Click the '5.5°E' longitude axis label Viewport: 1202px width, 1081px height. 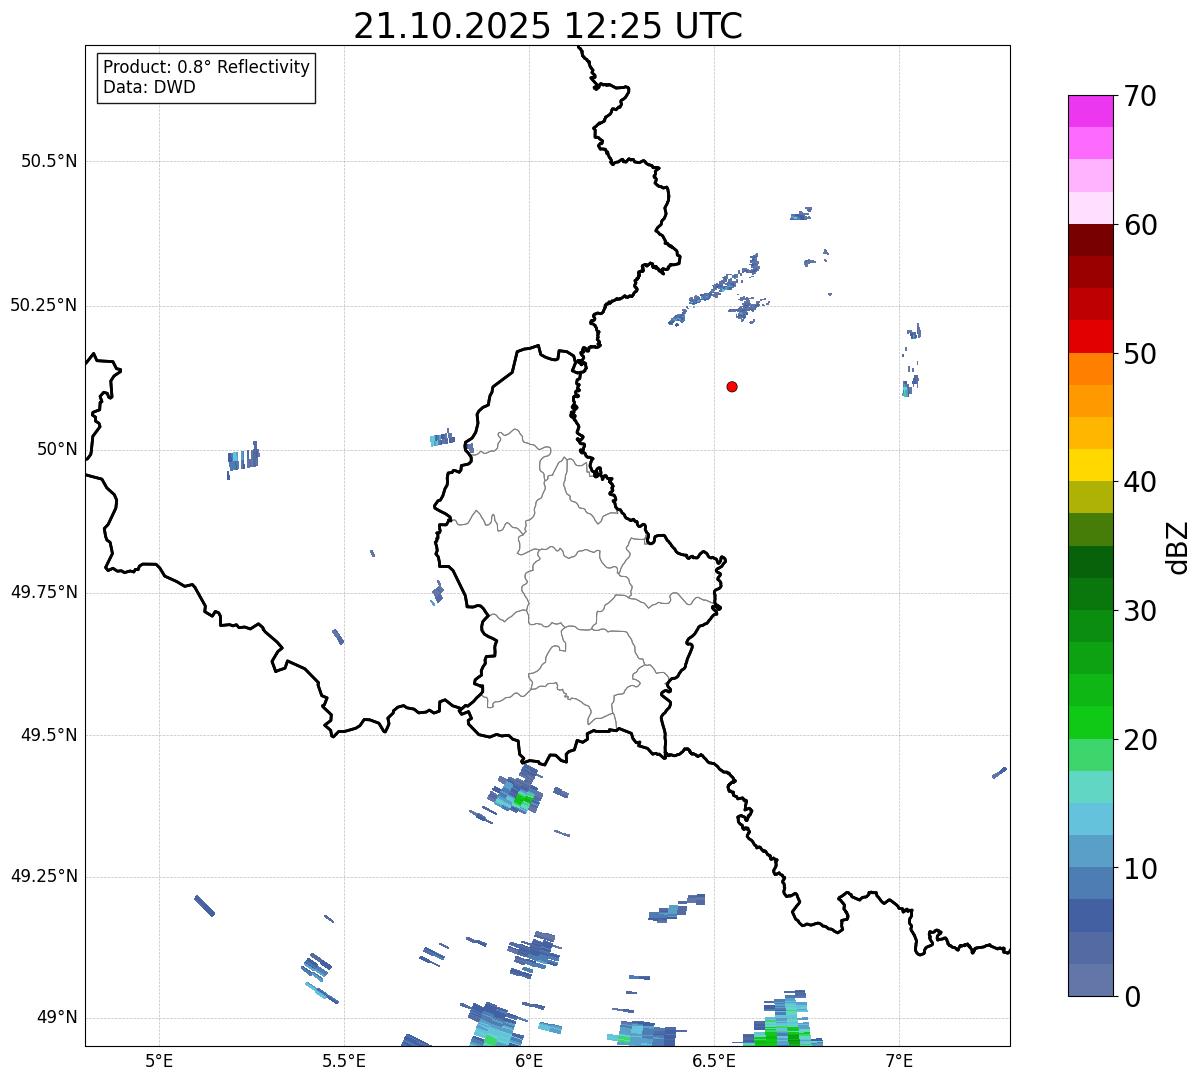[x=344, y=1061]
